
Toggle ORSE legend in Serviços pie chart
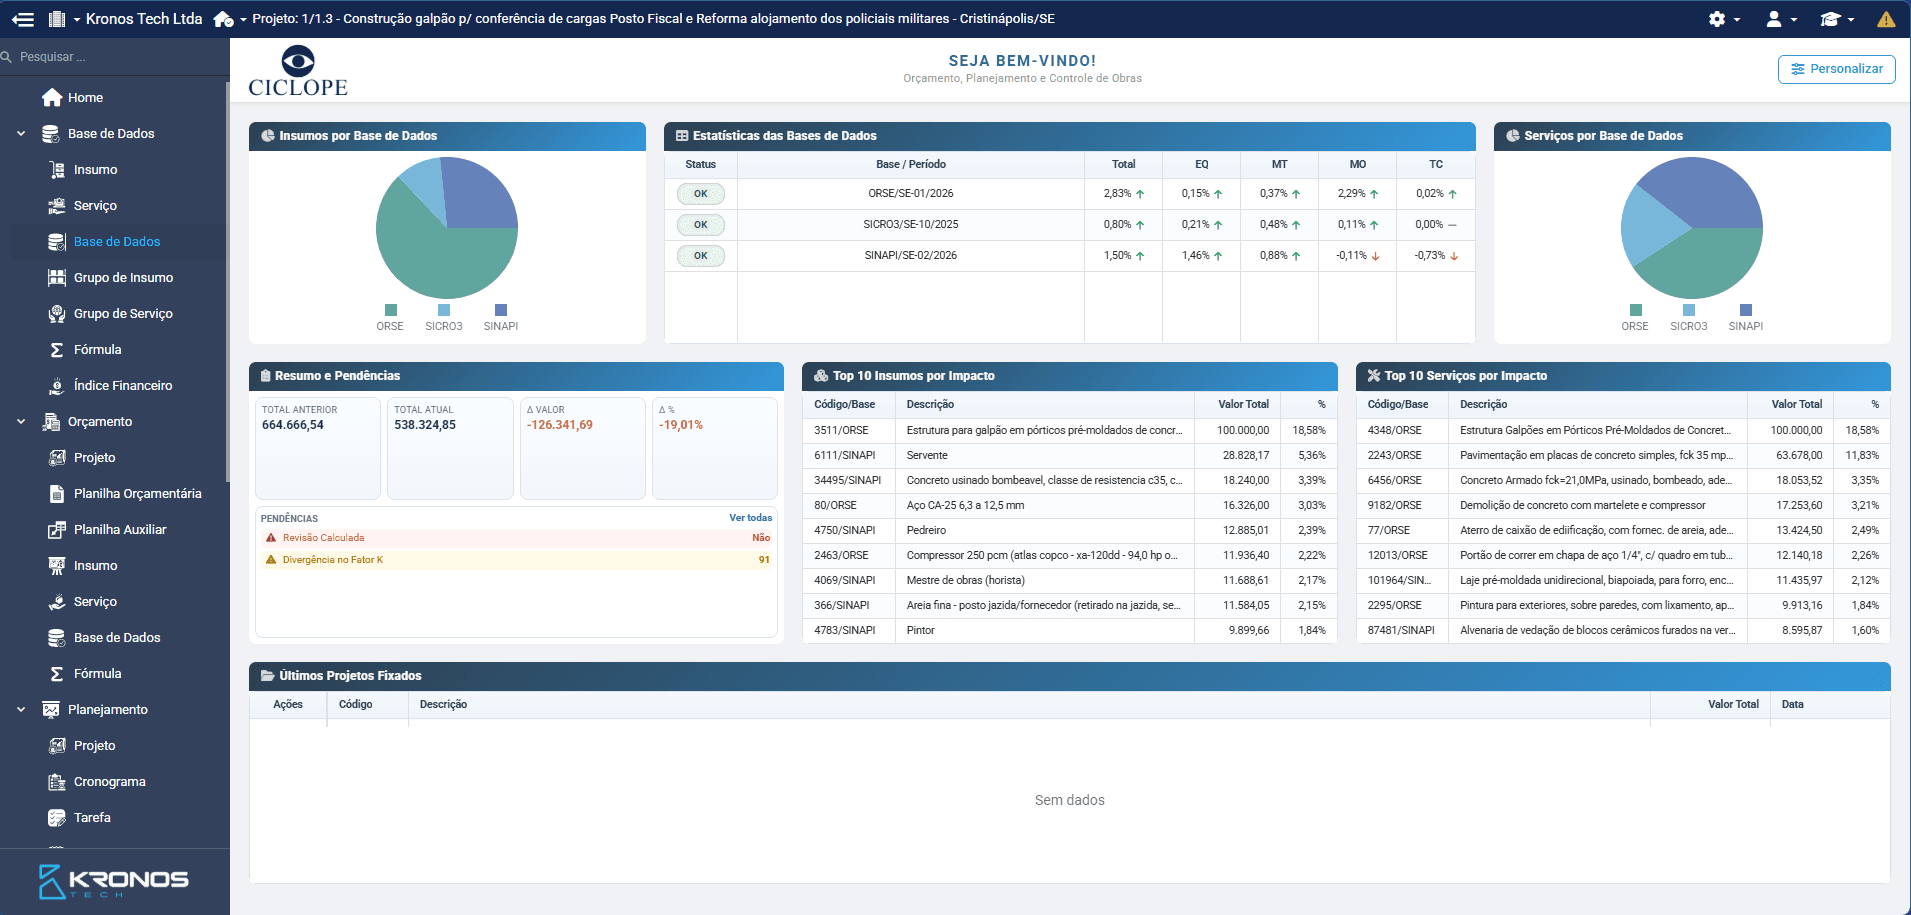[x=1635, y=318]
